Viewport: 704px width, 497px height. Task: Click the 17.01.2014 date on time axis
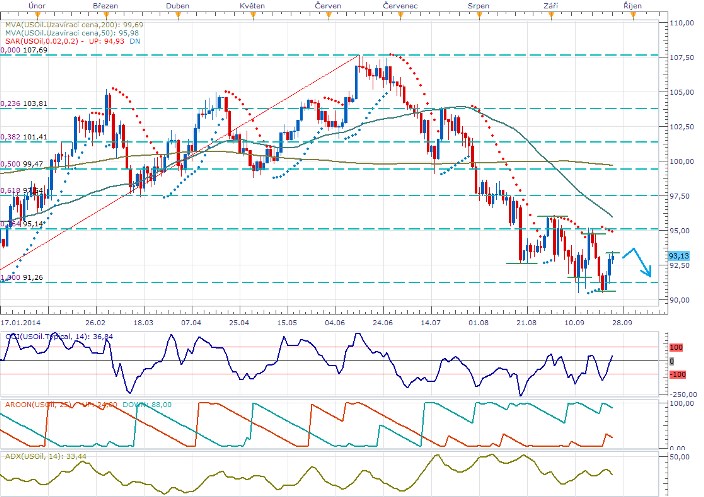coord(21,324)
